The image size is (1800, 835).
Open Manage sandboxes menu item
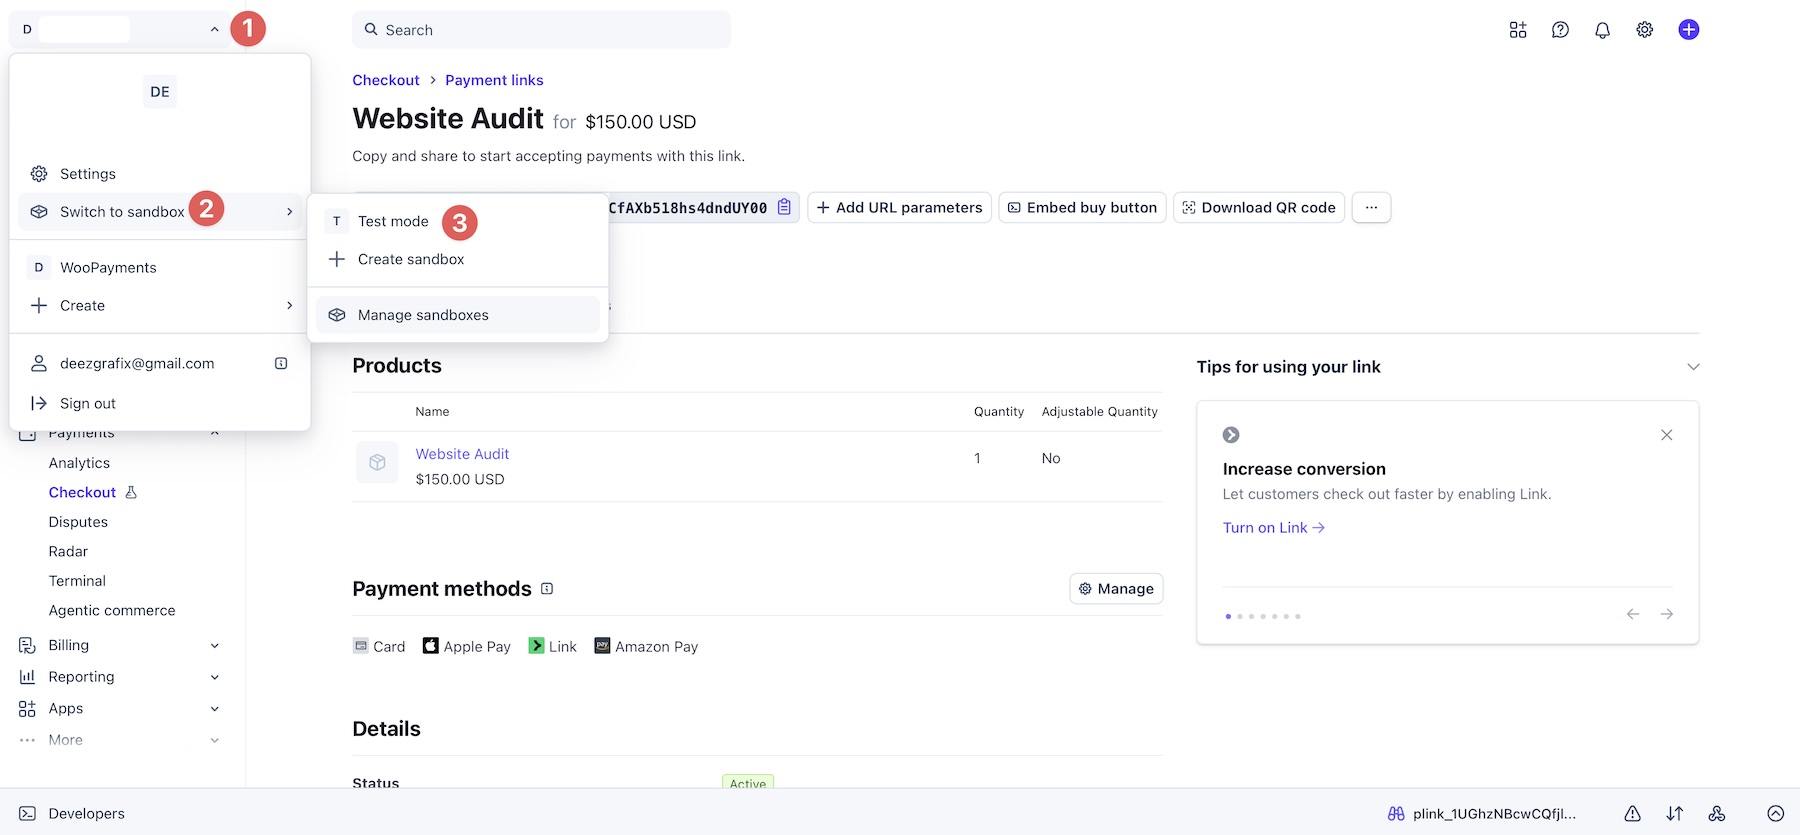pyautogui.click(x=457, y=315)
